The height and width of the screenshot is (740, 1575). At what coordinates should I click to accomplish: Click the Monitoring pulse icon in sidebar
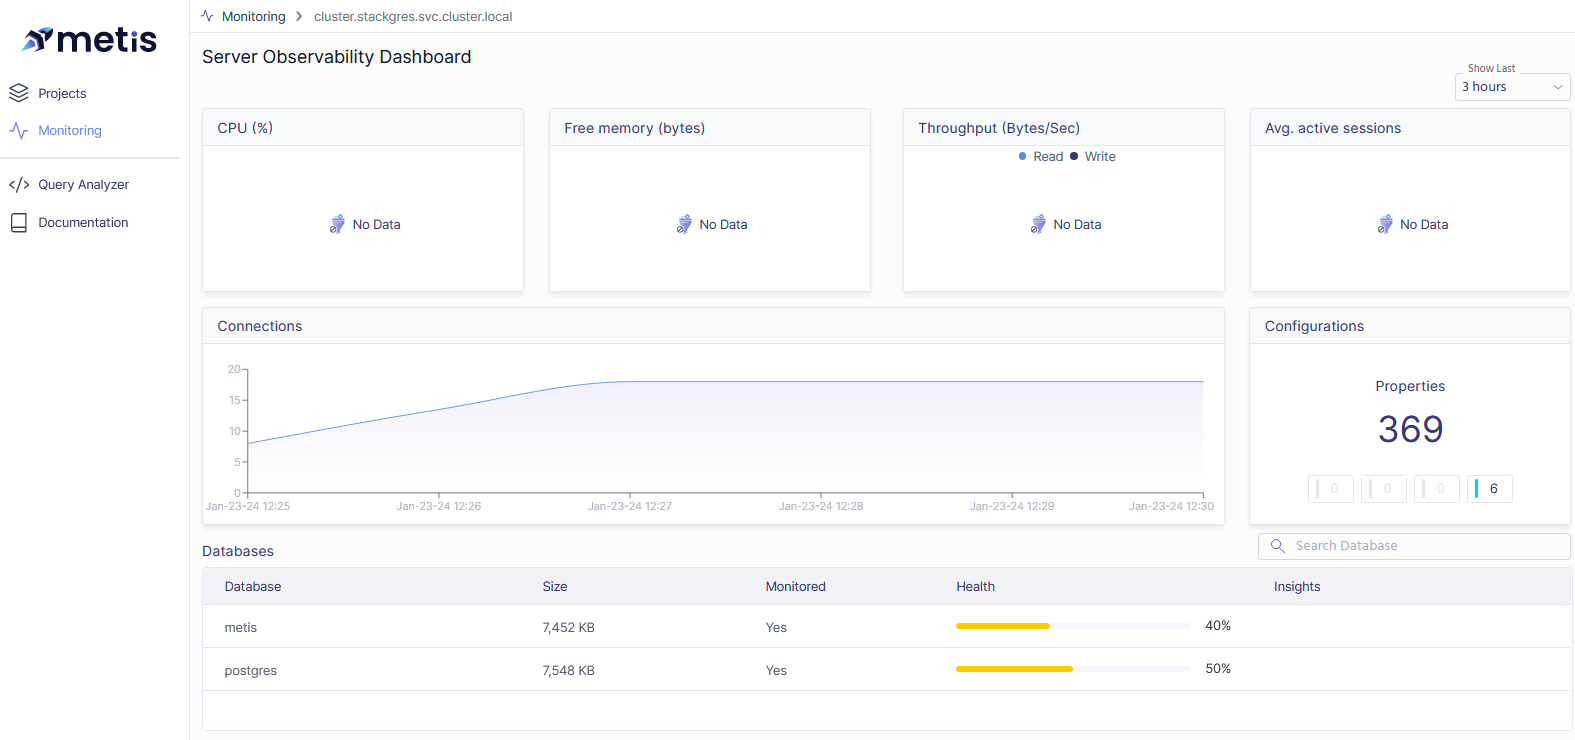[x=19, y=131]
